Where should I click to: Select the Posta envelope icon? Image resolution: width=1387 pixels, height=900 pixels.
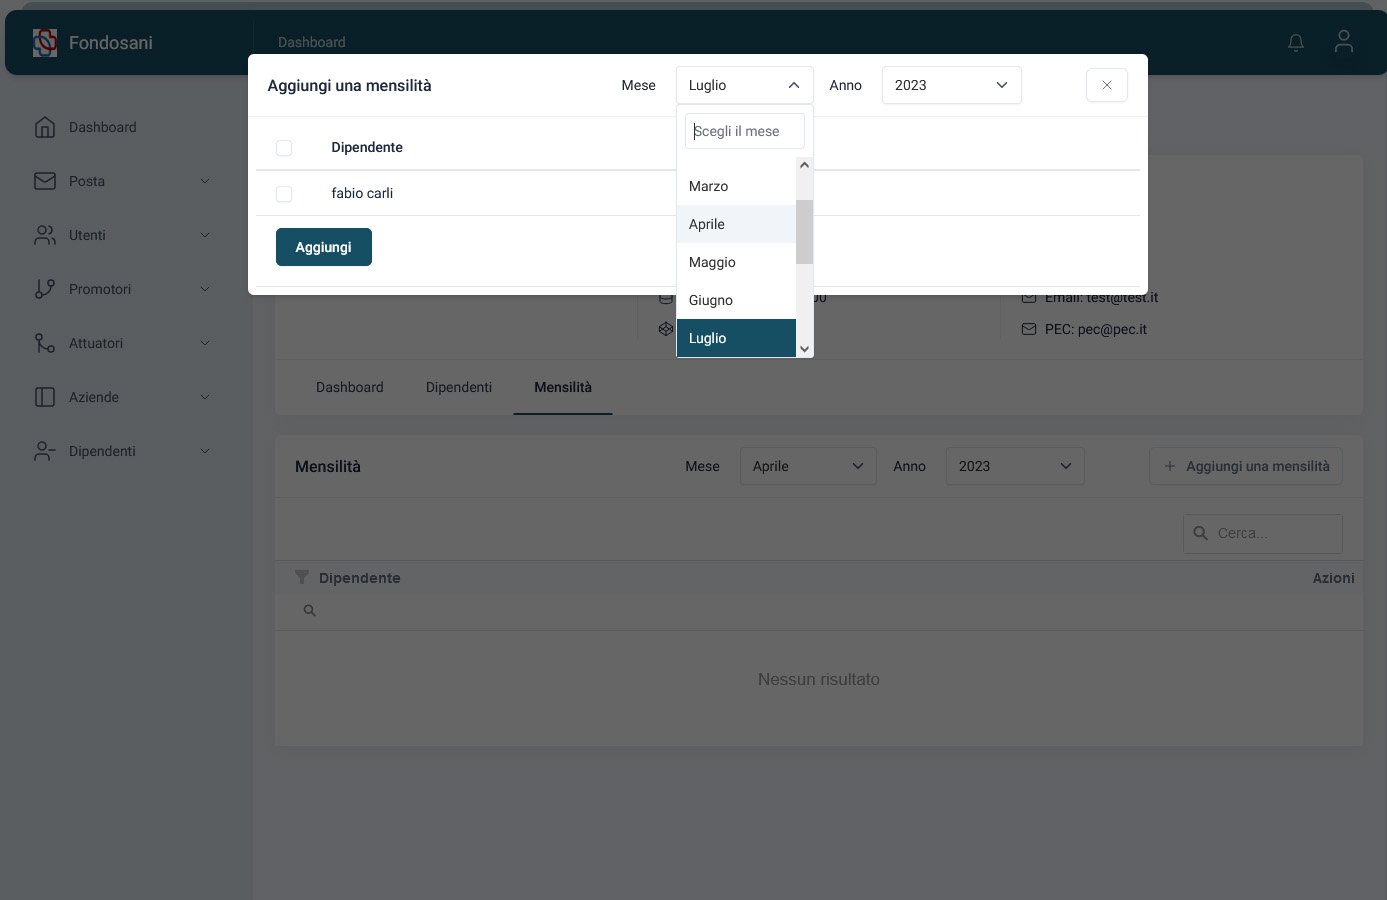click(44, 181)
